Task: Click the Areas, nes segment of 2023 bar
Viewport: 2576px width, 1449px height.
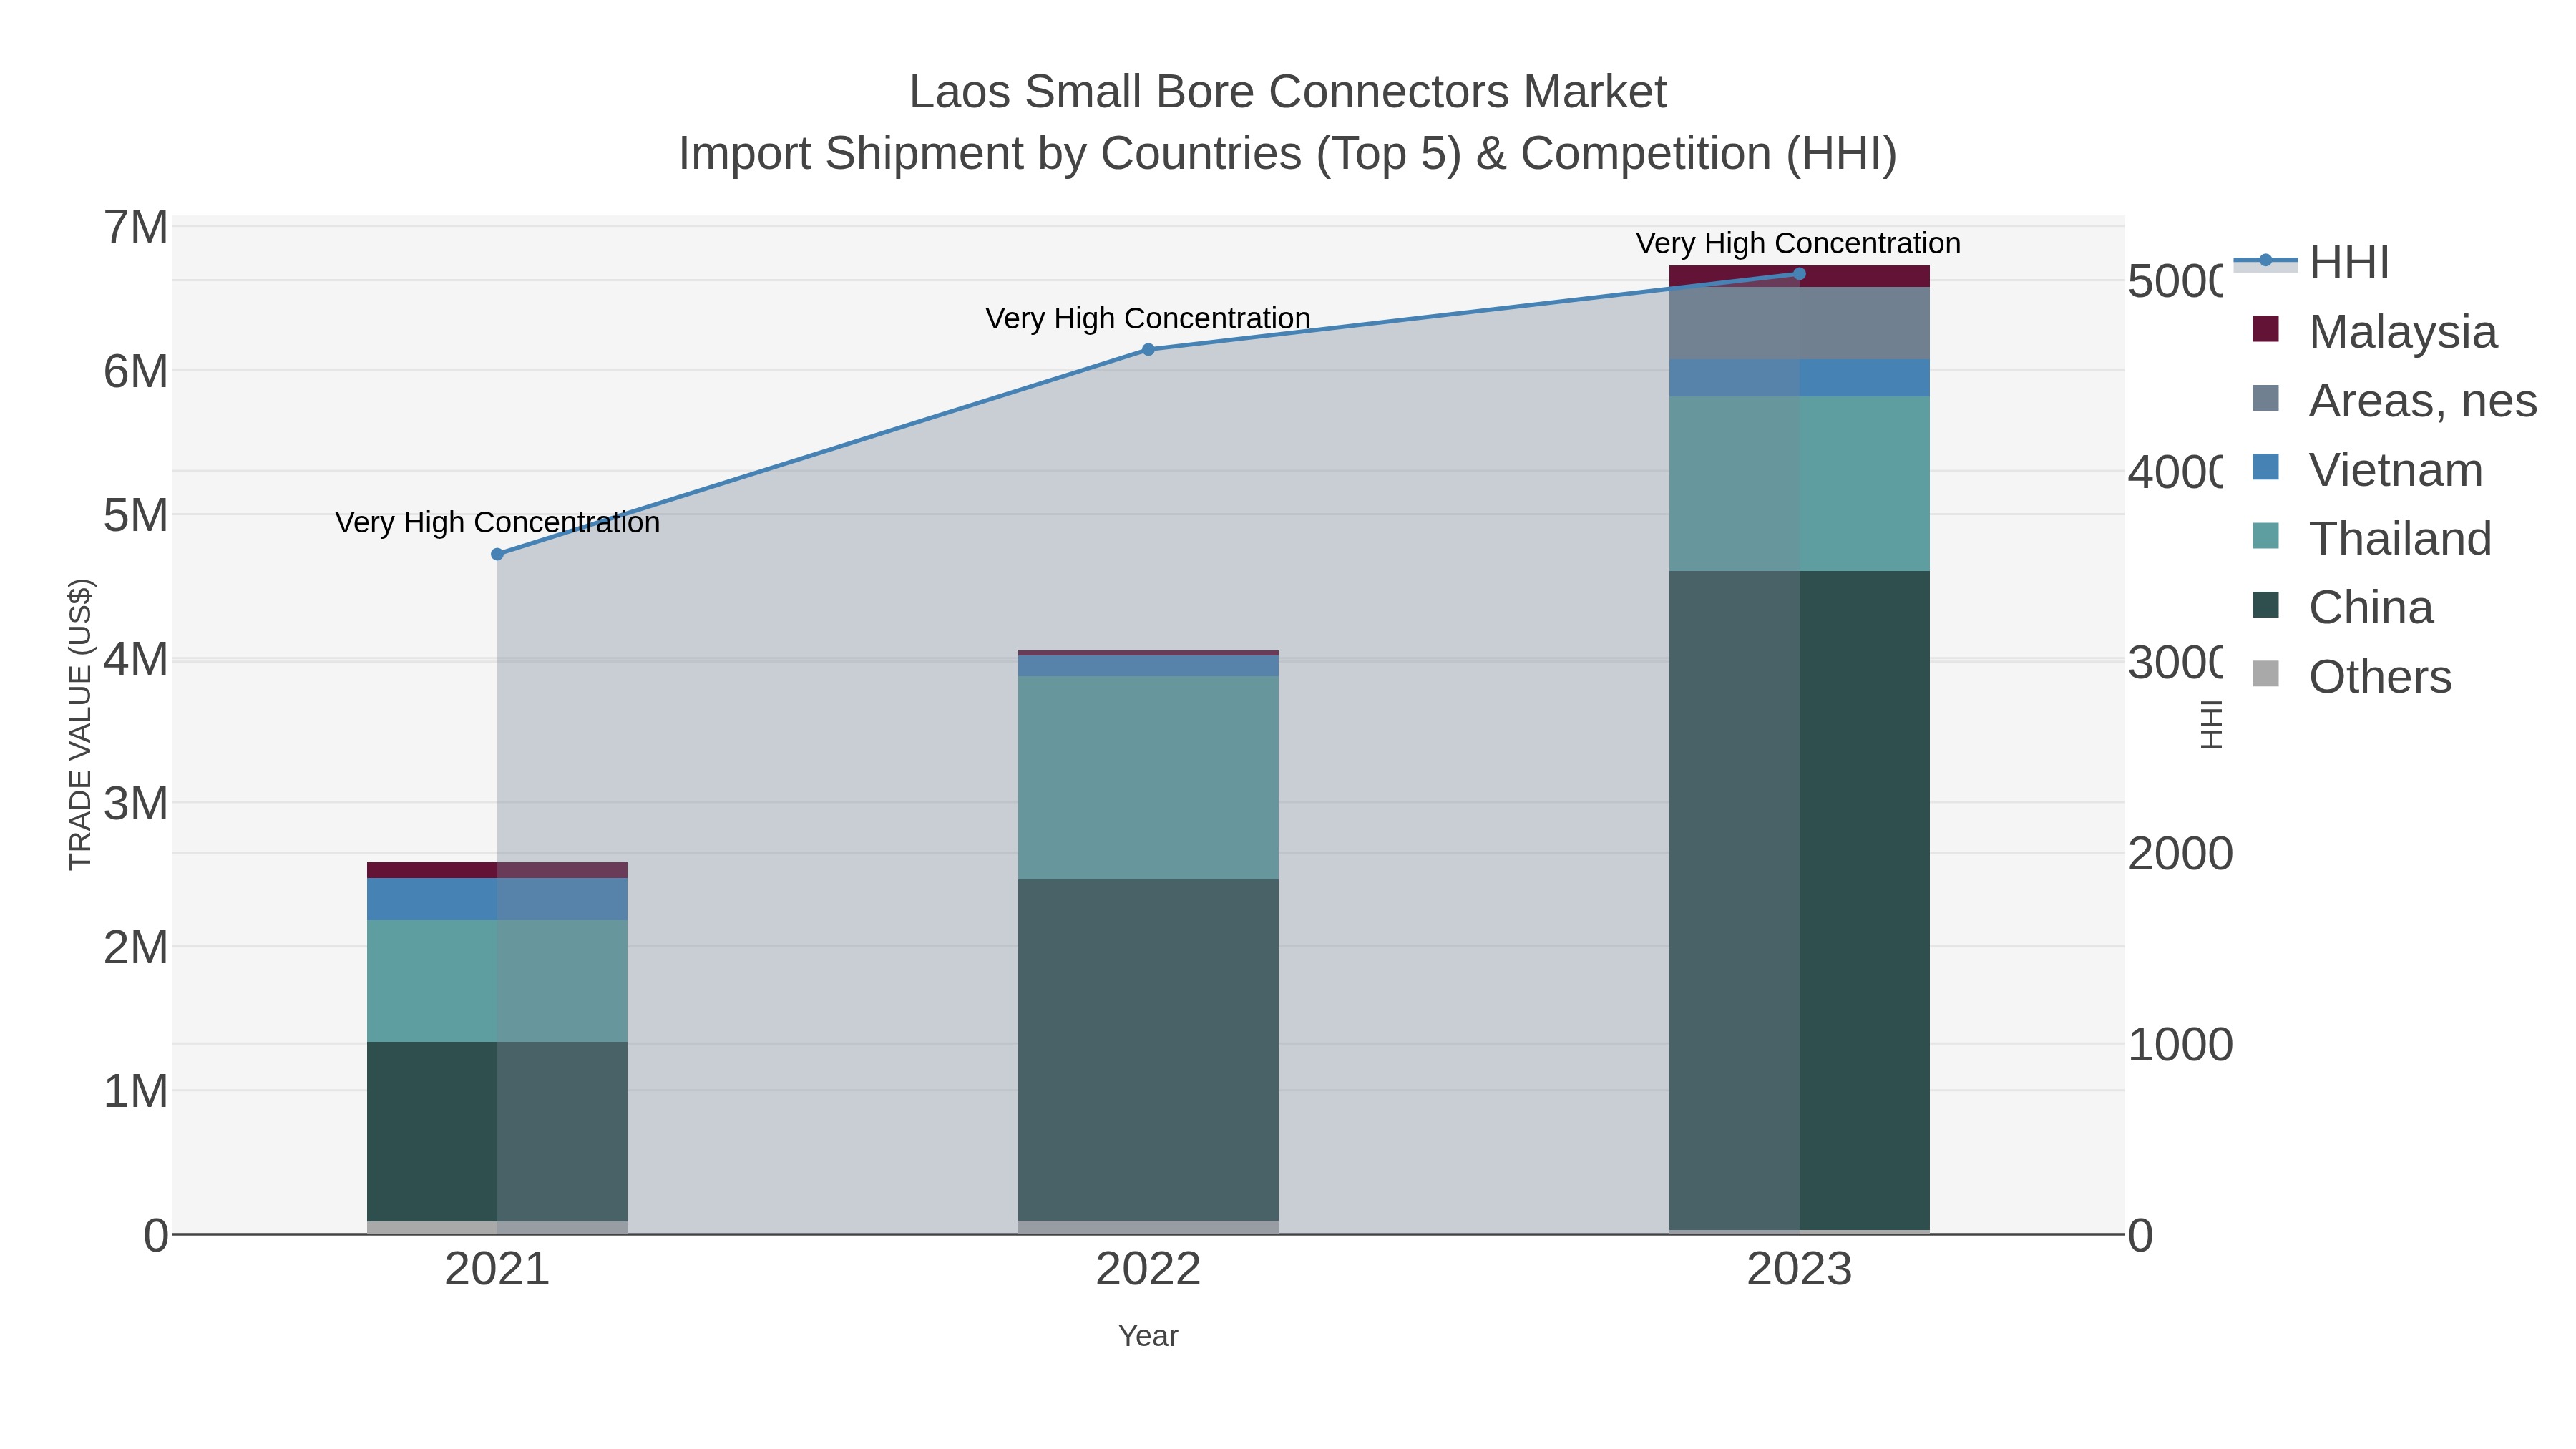Action: pyautogui.click(x=1799, y=323)
